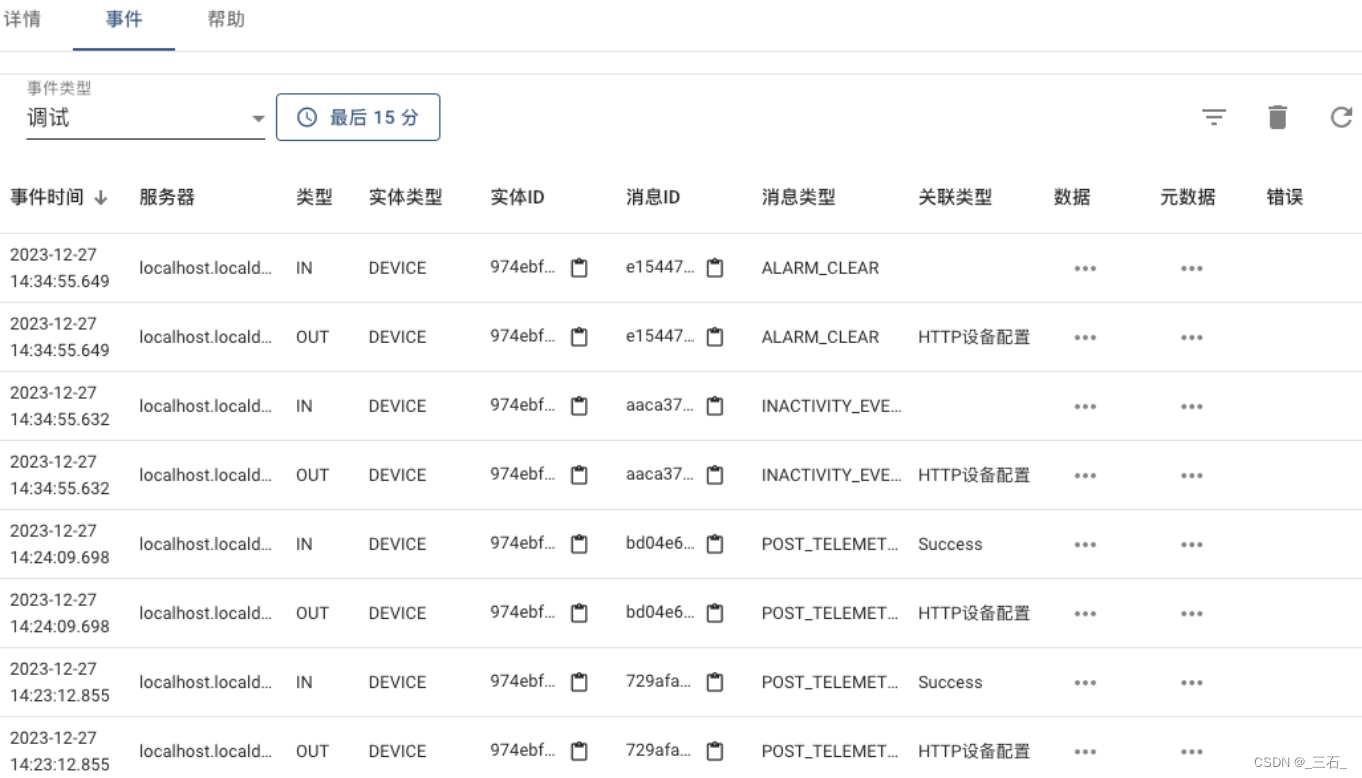Click INACTIVITY_EVE... text in the OUT row
Viewport: 1362px width, 778px height.
click(831, 475)
